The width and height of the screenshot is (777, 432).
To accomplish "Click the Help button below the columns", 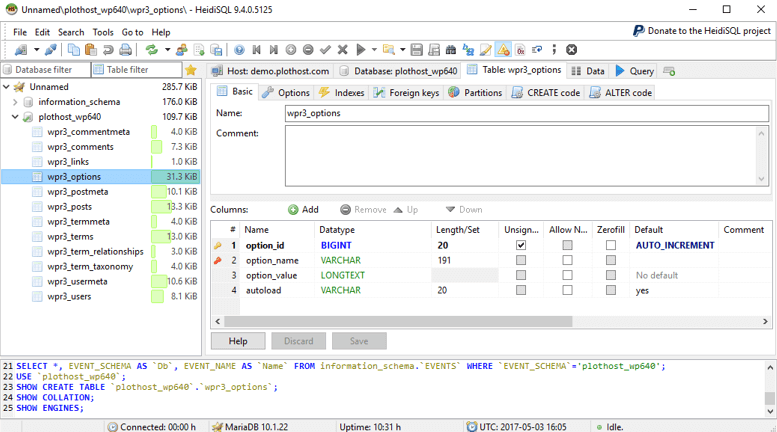I will 238,341.
